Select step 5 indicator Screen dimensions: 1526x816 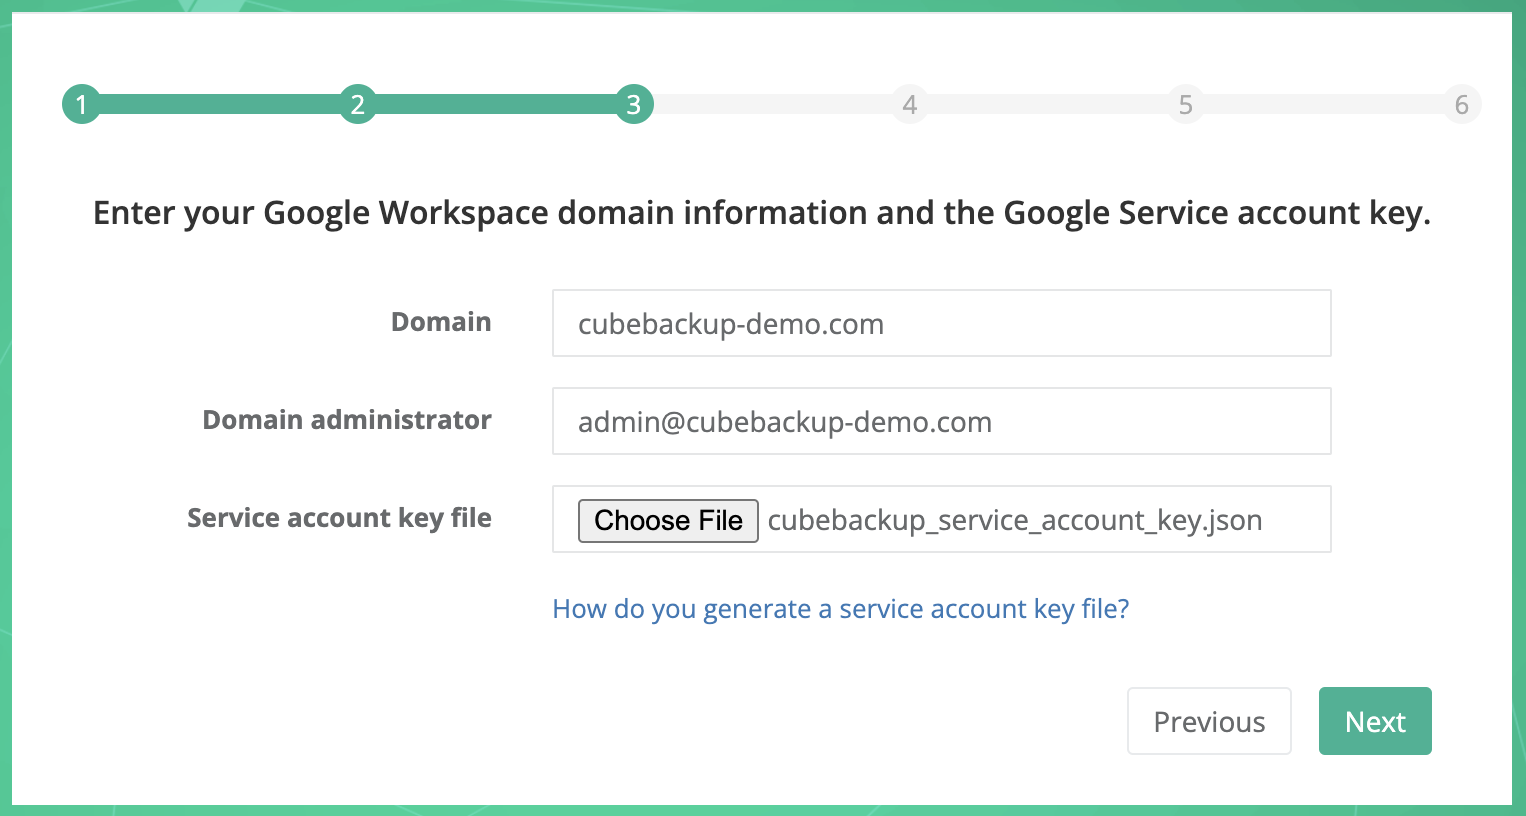pyautogui.click(x=1185, y=104)
